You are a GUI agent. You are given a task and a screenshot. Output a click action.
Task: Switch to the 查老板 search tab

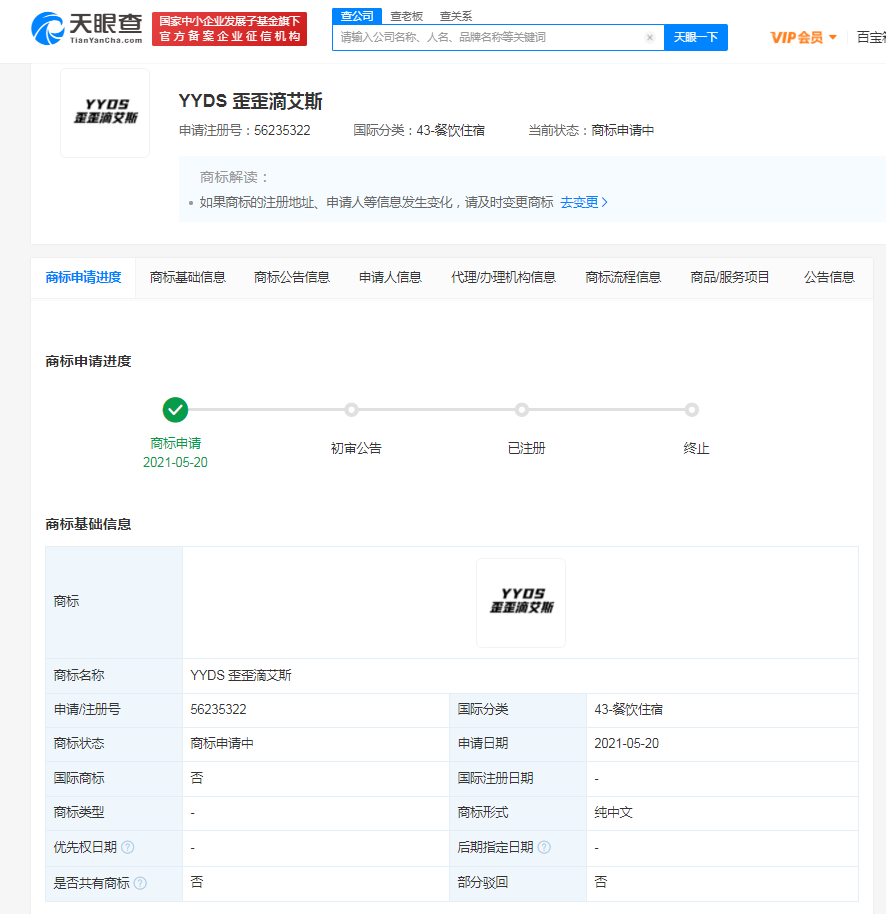click(x=405, y=16)
